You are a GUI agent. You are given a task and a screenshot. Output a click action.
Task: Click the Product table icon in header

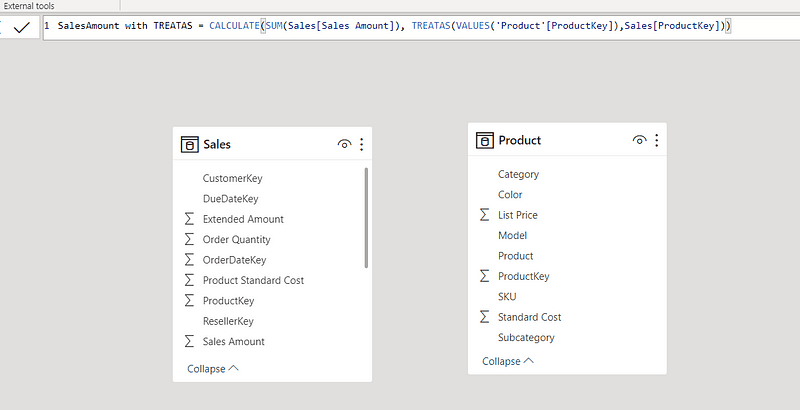(x=484, y=140)
